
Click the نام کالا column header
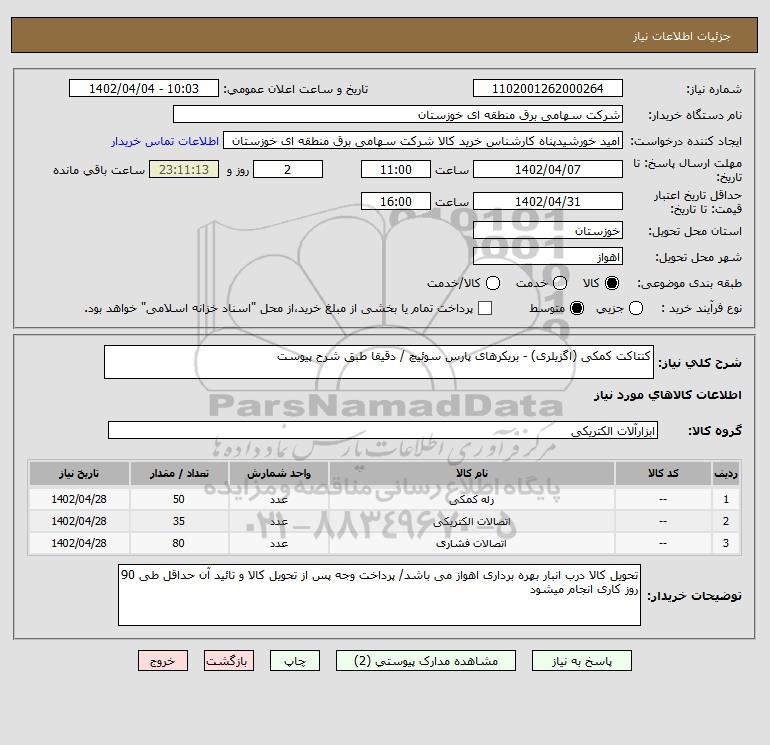[472, 473]
